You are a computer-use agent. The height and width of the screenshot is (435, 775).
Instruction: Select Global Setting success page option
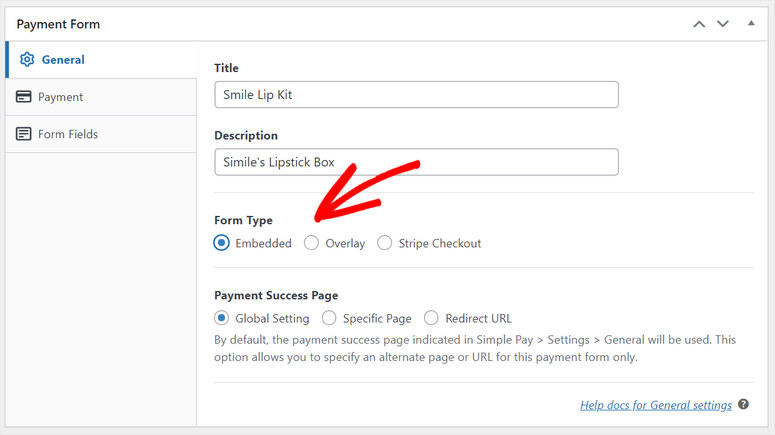coord(222,318)
